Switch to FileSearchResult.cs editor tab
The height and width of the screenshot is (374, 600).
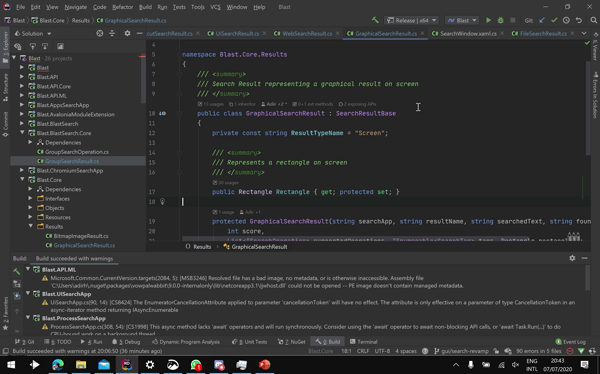(x=543, y=34)
